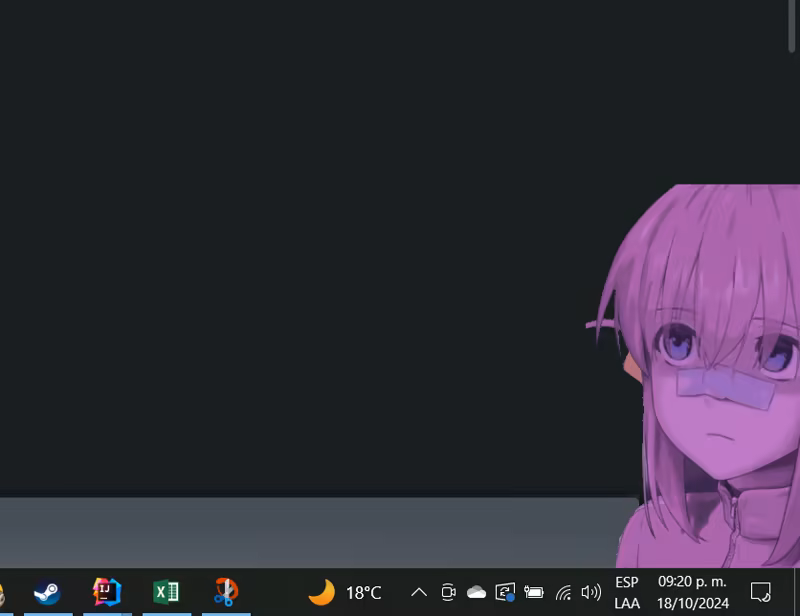This screenshot has width=800, height=616.
Task: Open the notification action center
Action: coord(760,593)
